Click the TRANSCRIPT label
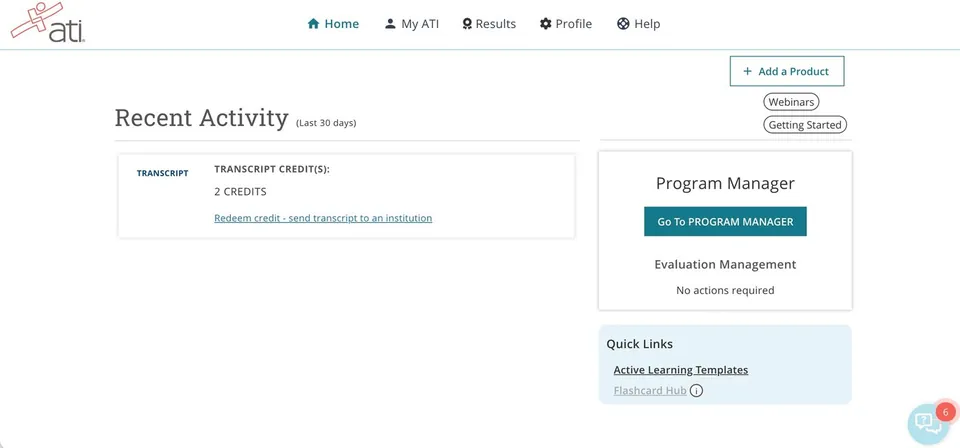This screenshot has width=960, height=448. click(162, 173)
